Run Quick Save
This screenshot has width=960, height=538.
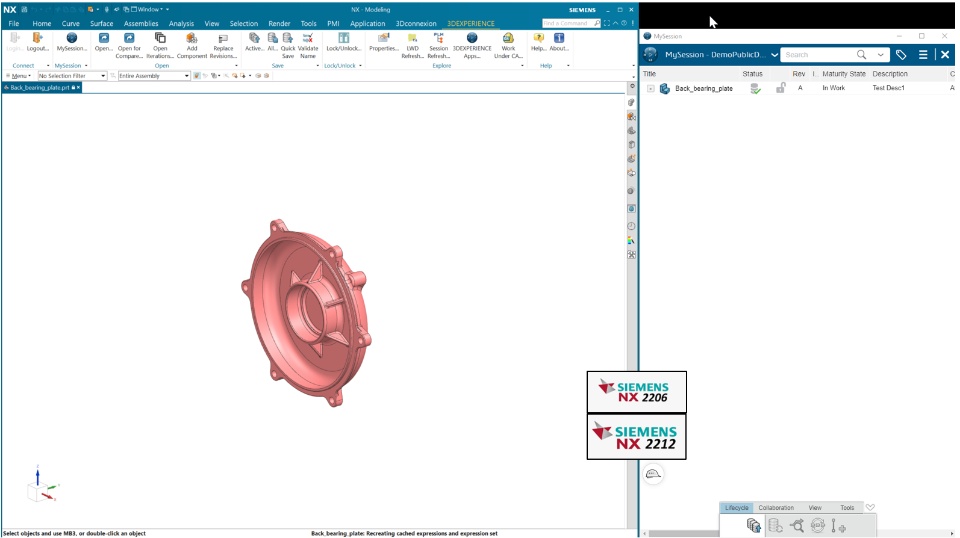tap(288, 39)
